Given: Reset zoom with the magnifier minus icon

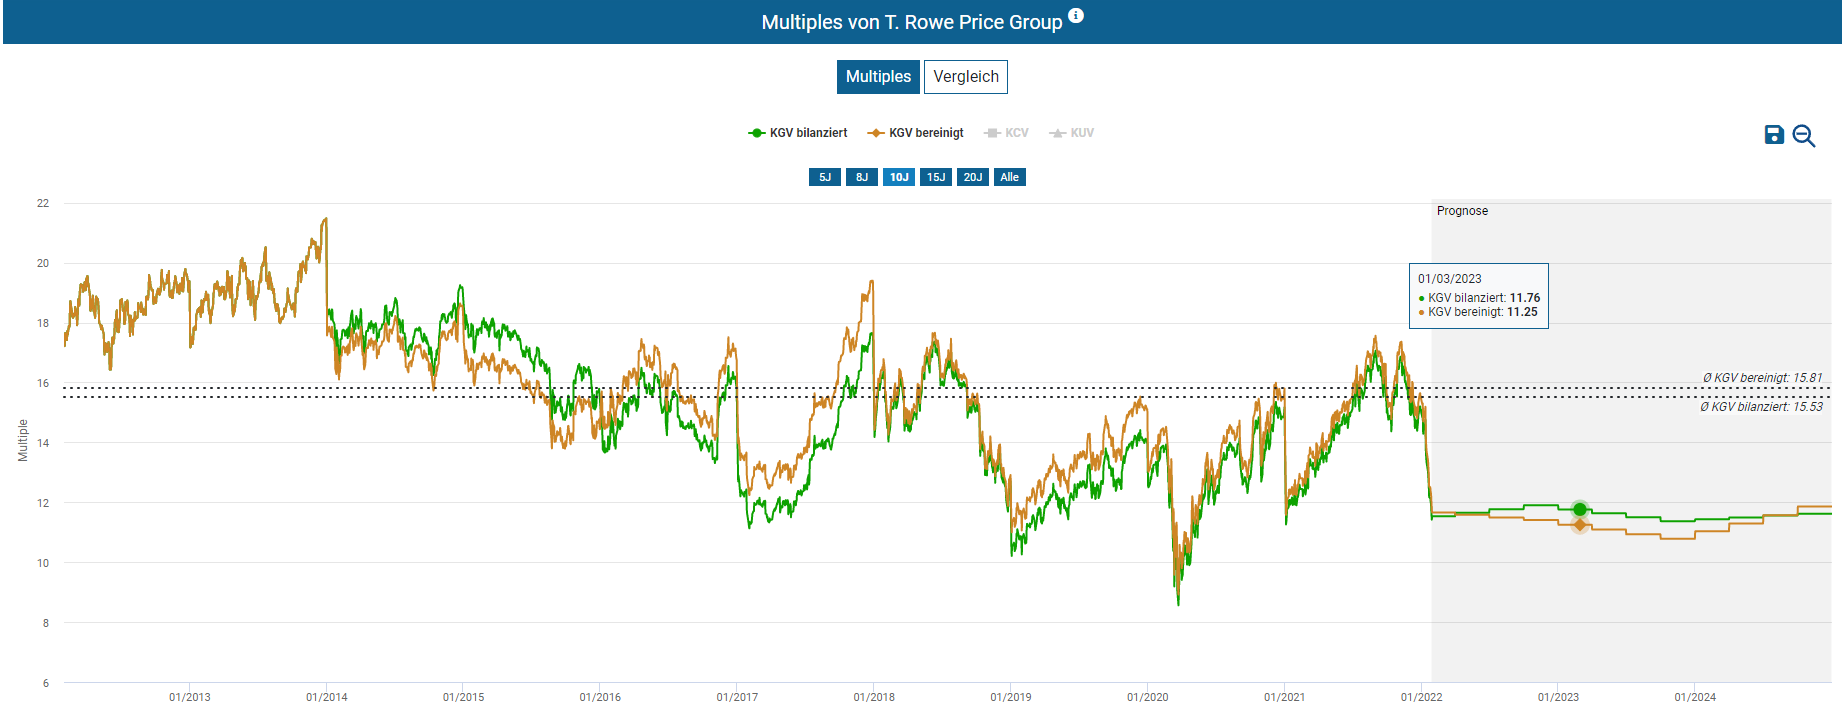Looking at the screenshot, I should point(1804,136).
